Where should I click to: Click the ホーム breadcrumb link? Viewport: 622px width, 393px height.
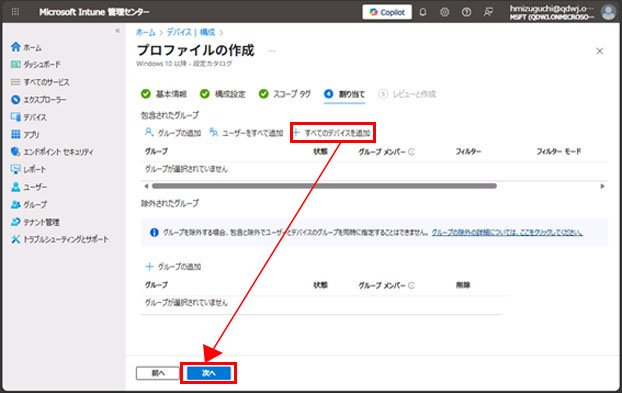(146, 33)
